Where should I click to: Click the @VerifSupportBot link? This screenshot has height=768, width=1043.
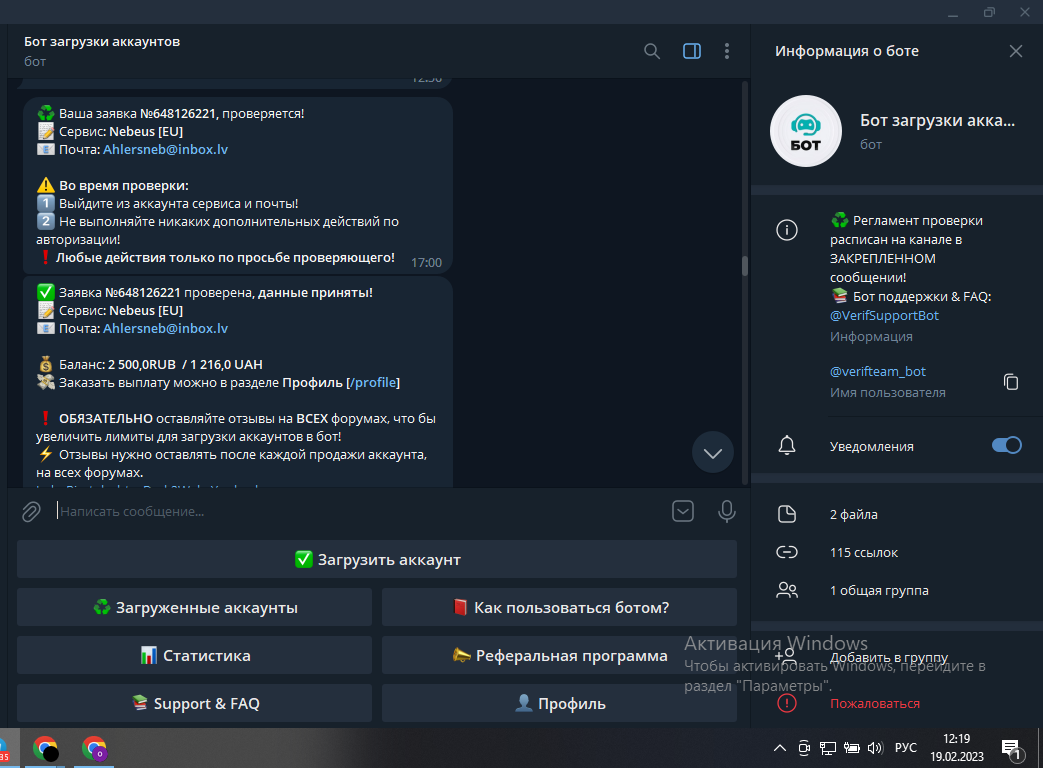[x=884, y=315]
